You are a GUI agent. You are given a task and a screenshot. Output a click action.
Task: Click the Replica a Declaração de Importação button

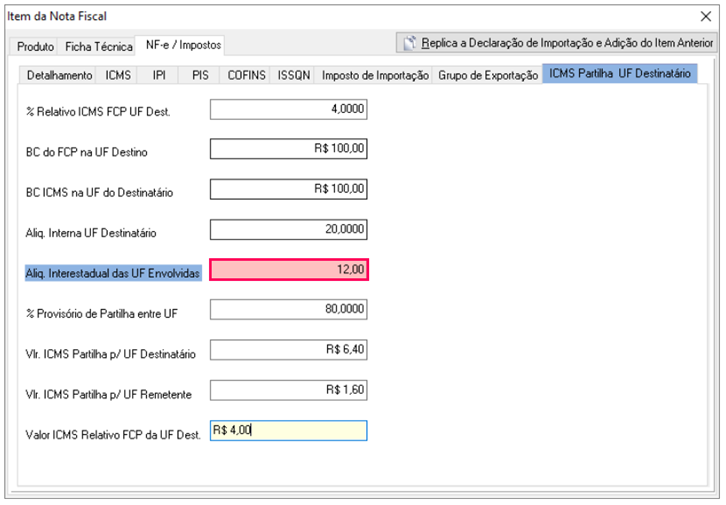pos(556,43)
